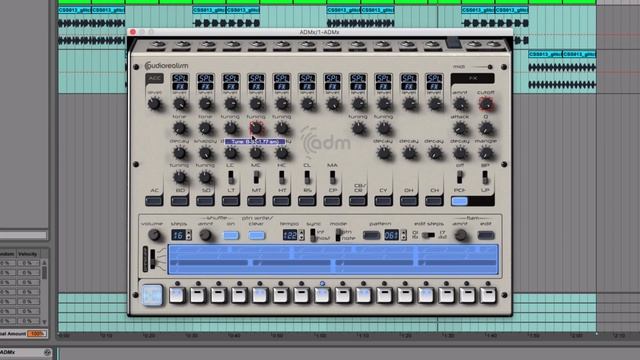The image size is (640, 360).
Task: Select the LT low tom instrument button
Action: [231, 201]
